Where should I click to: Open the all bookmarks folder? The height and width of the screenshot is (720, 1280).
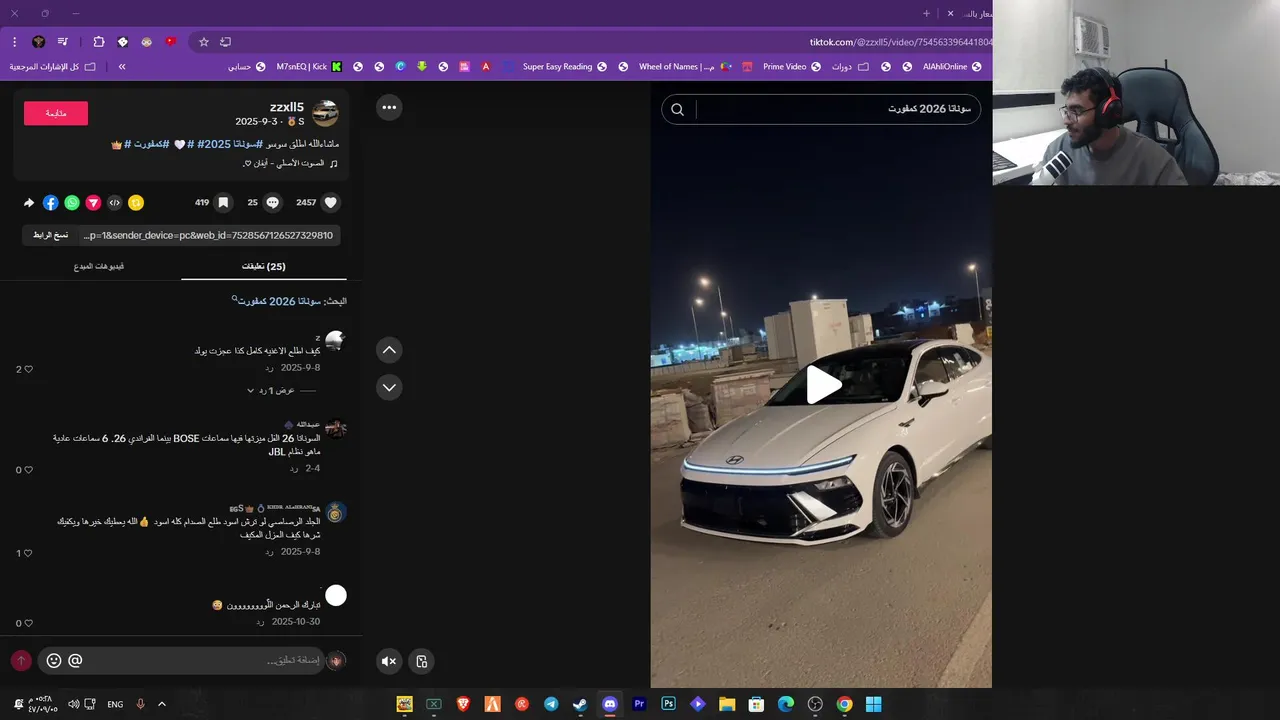53,67
